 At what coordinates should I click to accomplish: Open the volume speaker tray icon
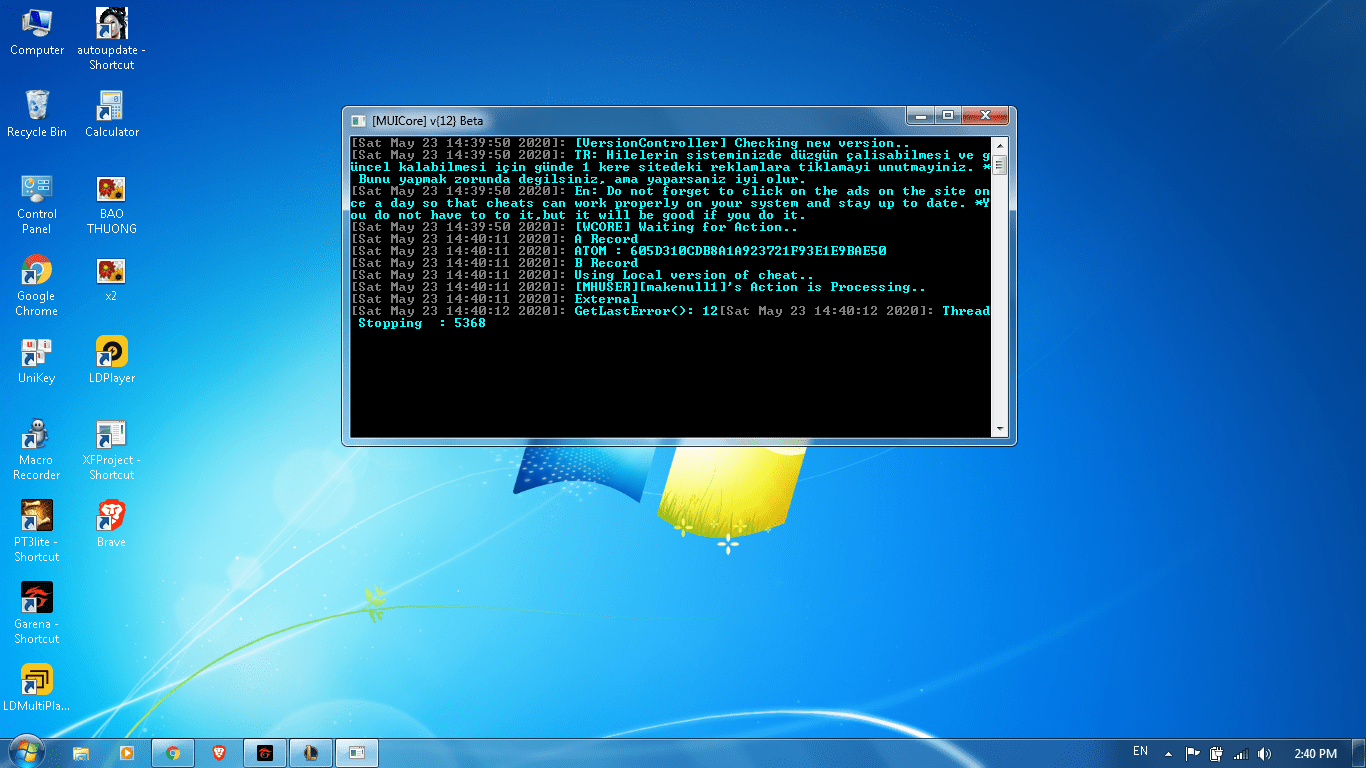pos(1265,753)
